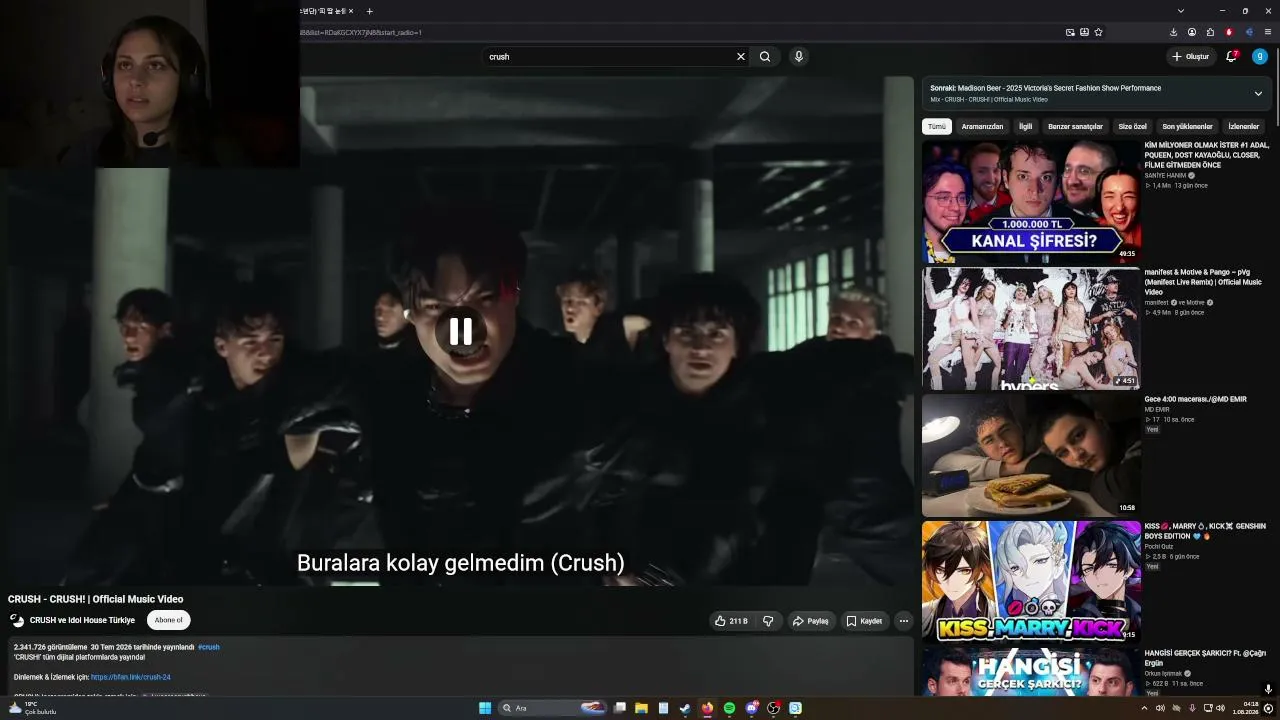Open the Kim Milyoner Olmak İster video thumbnail
The width and height of the screenshot is (1280, 720).
[1031, 201]
